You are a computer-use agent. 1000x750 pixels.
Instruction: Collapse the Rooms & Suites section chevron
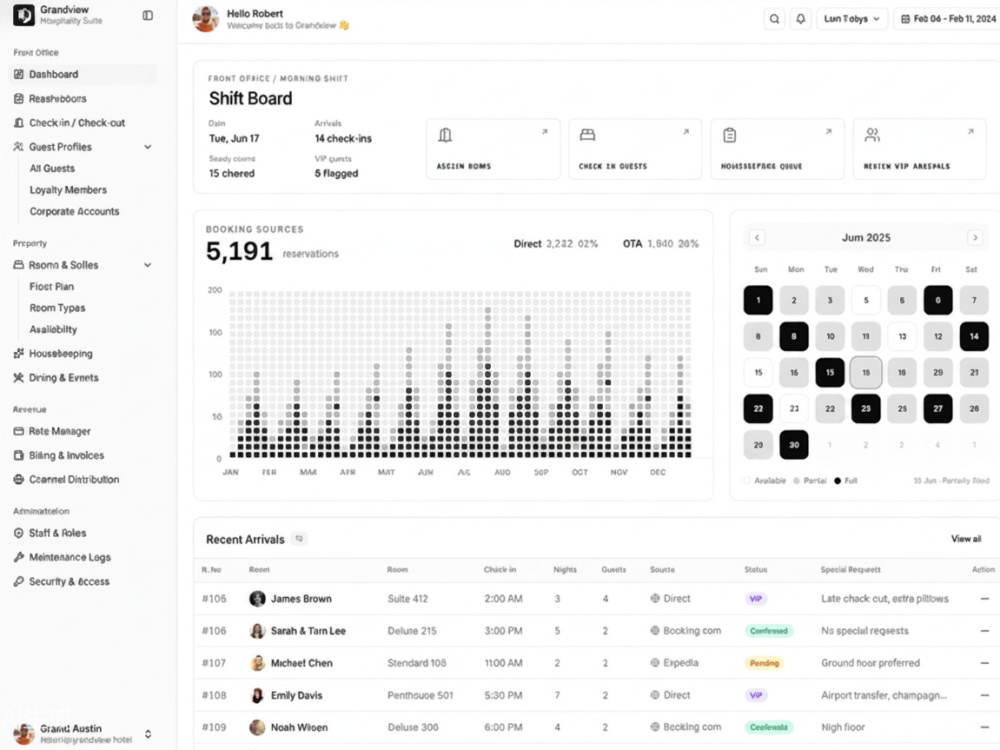click(148, 265)
